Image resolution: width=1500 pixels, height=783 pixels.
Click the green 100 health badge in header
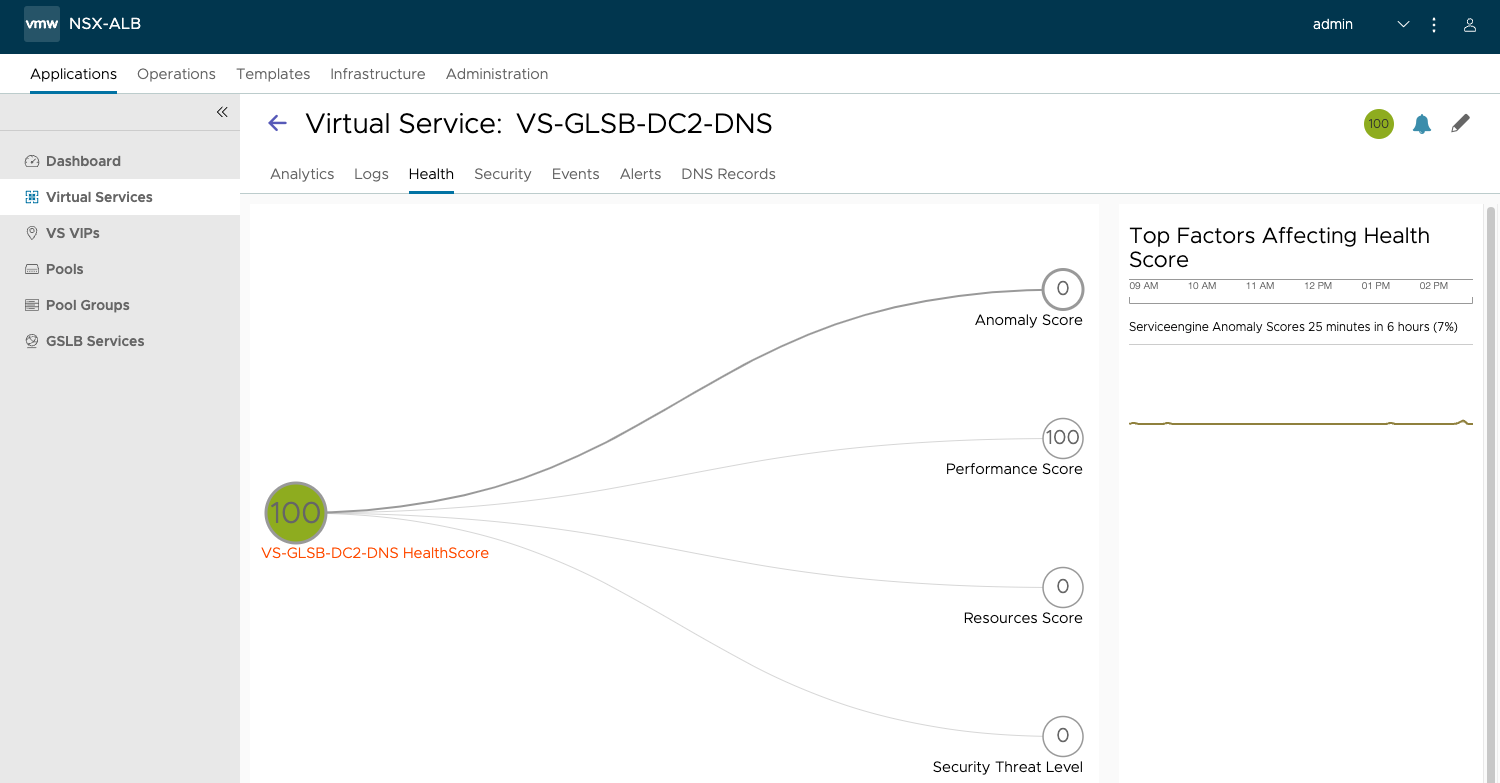pyautogui.click(x=1379, y=124)
